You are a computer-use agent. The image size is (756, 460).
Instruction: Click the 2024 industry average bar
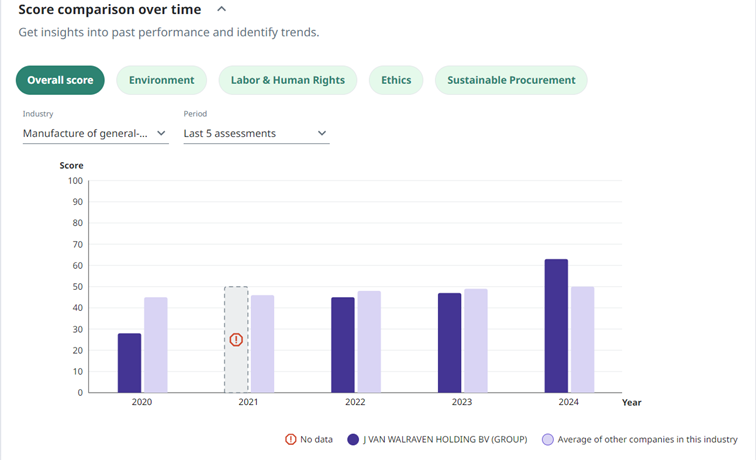point(582,340)
